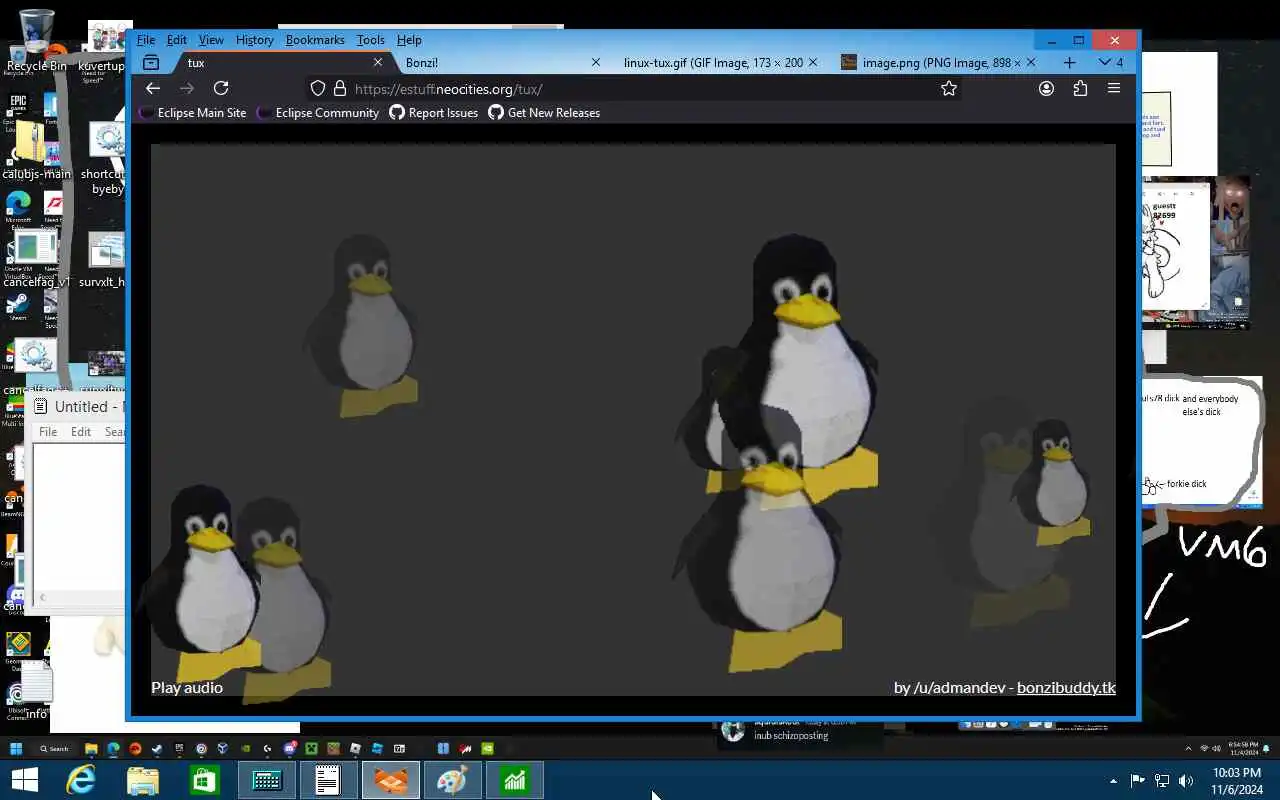Screen dimensions: 1280x800
Task: Close the Bonzi! tab
Action: coord(596,62)
